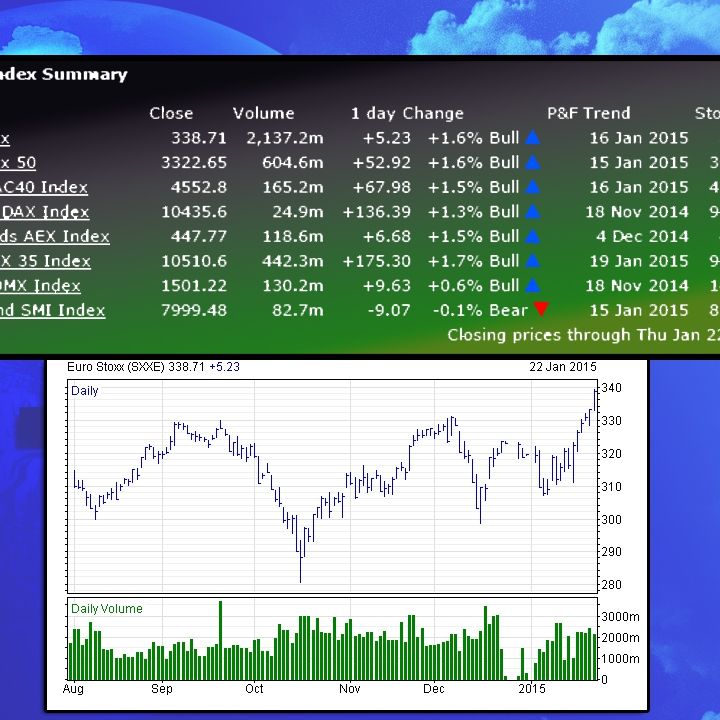Click the Daily price chart
720x720 pixels.
(332, 486)
